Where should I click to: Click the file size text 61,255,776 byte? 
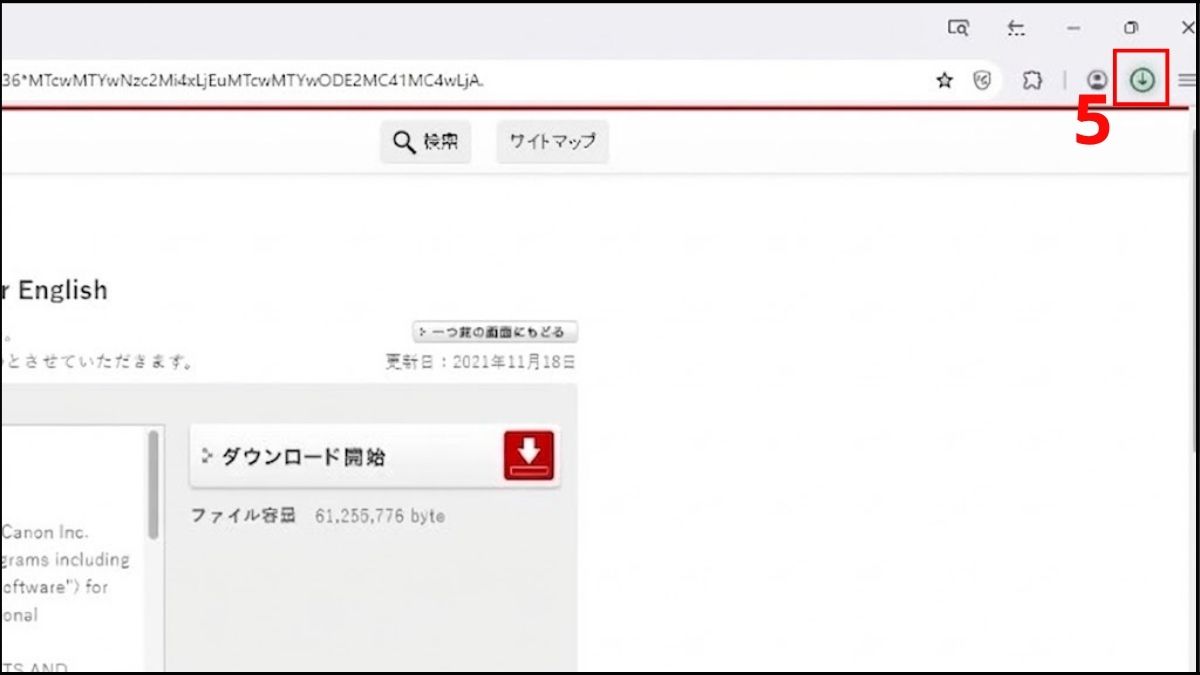click(x=380, y=516)
